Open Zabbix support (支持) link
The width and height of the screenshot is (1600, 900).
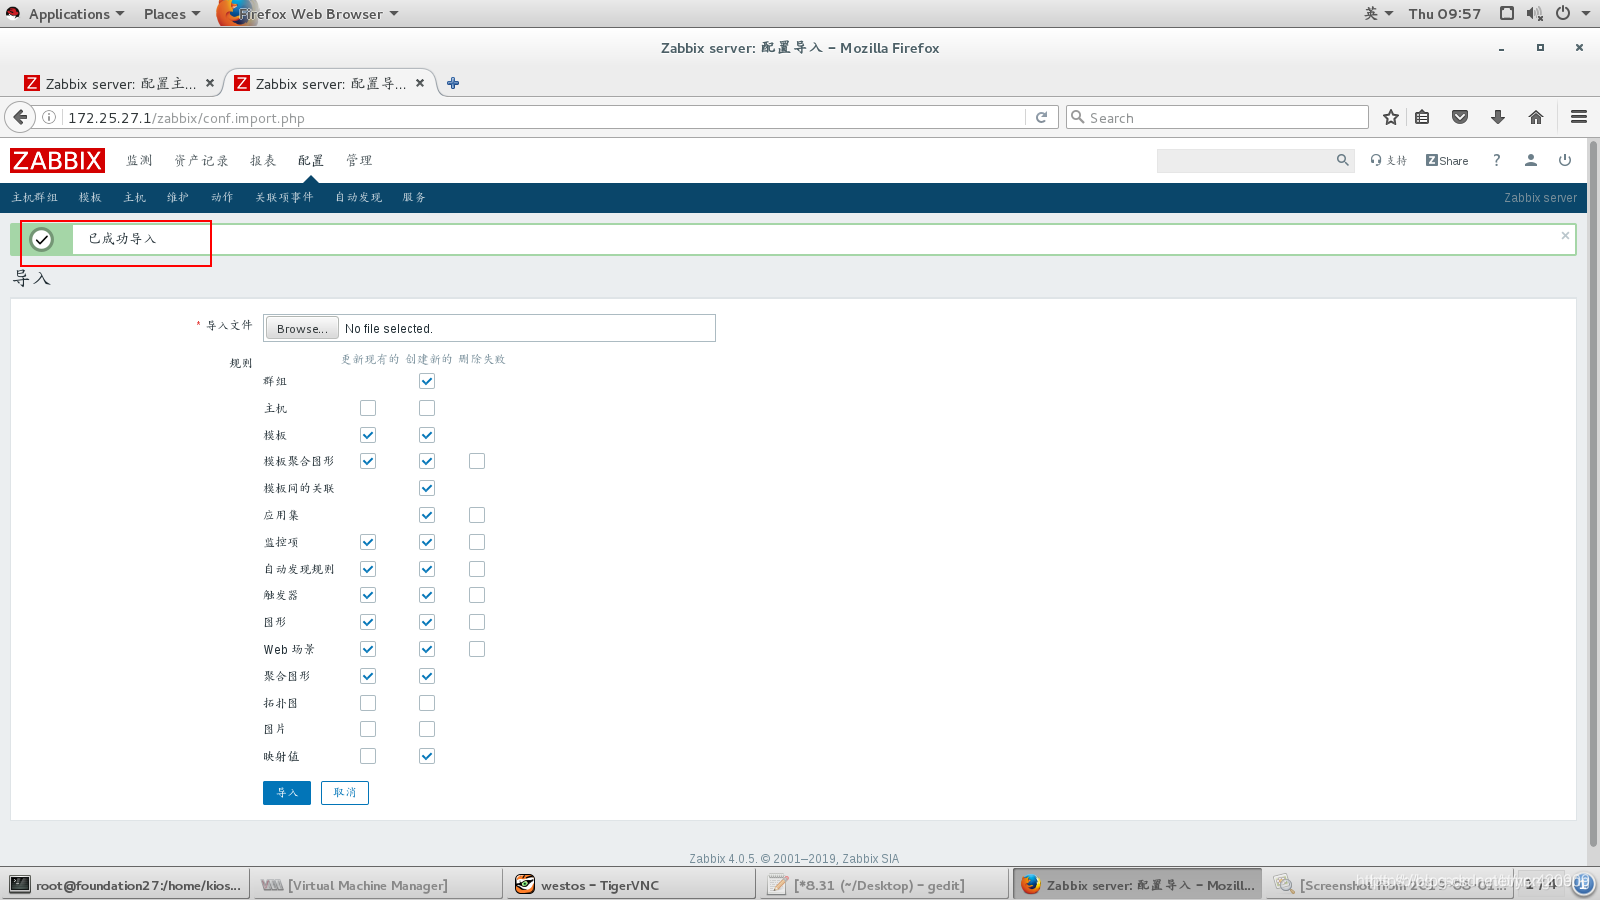tap(1388, 160)
